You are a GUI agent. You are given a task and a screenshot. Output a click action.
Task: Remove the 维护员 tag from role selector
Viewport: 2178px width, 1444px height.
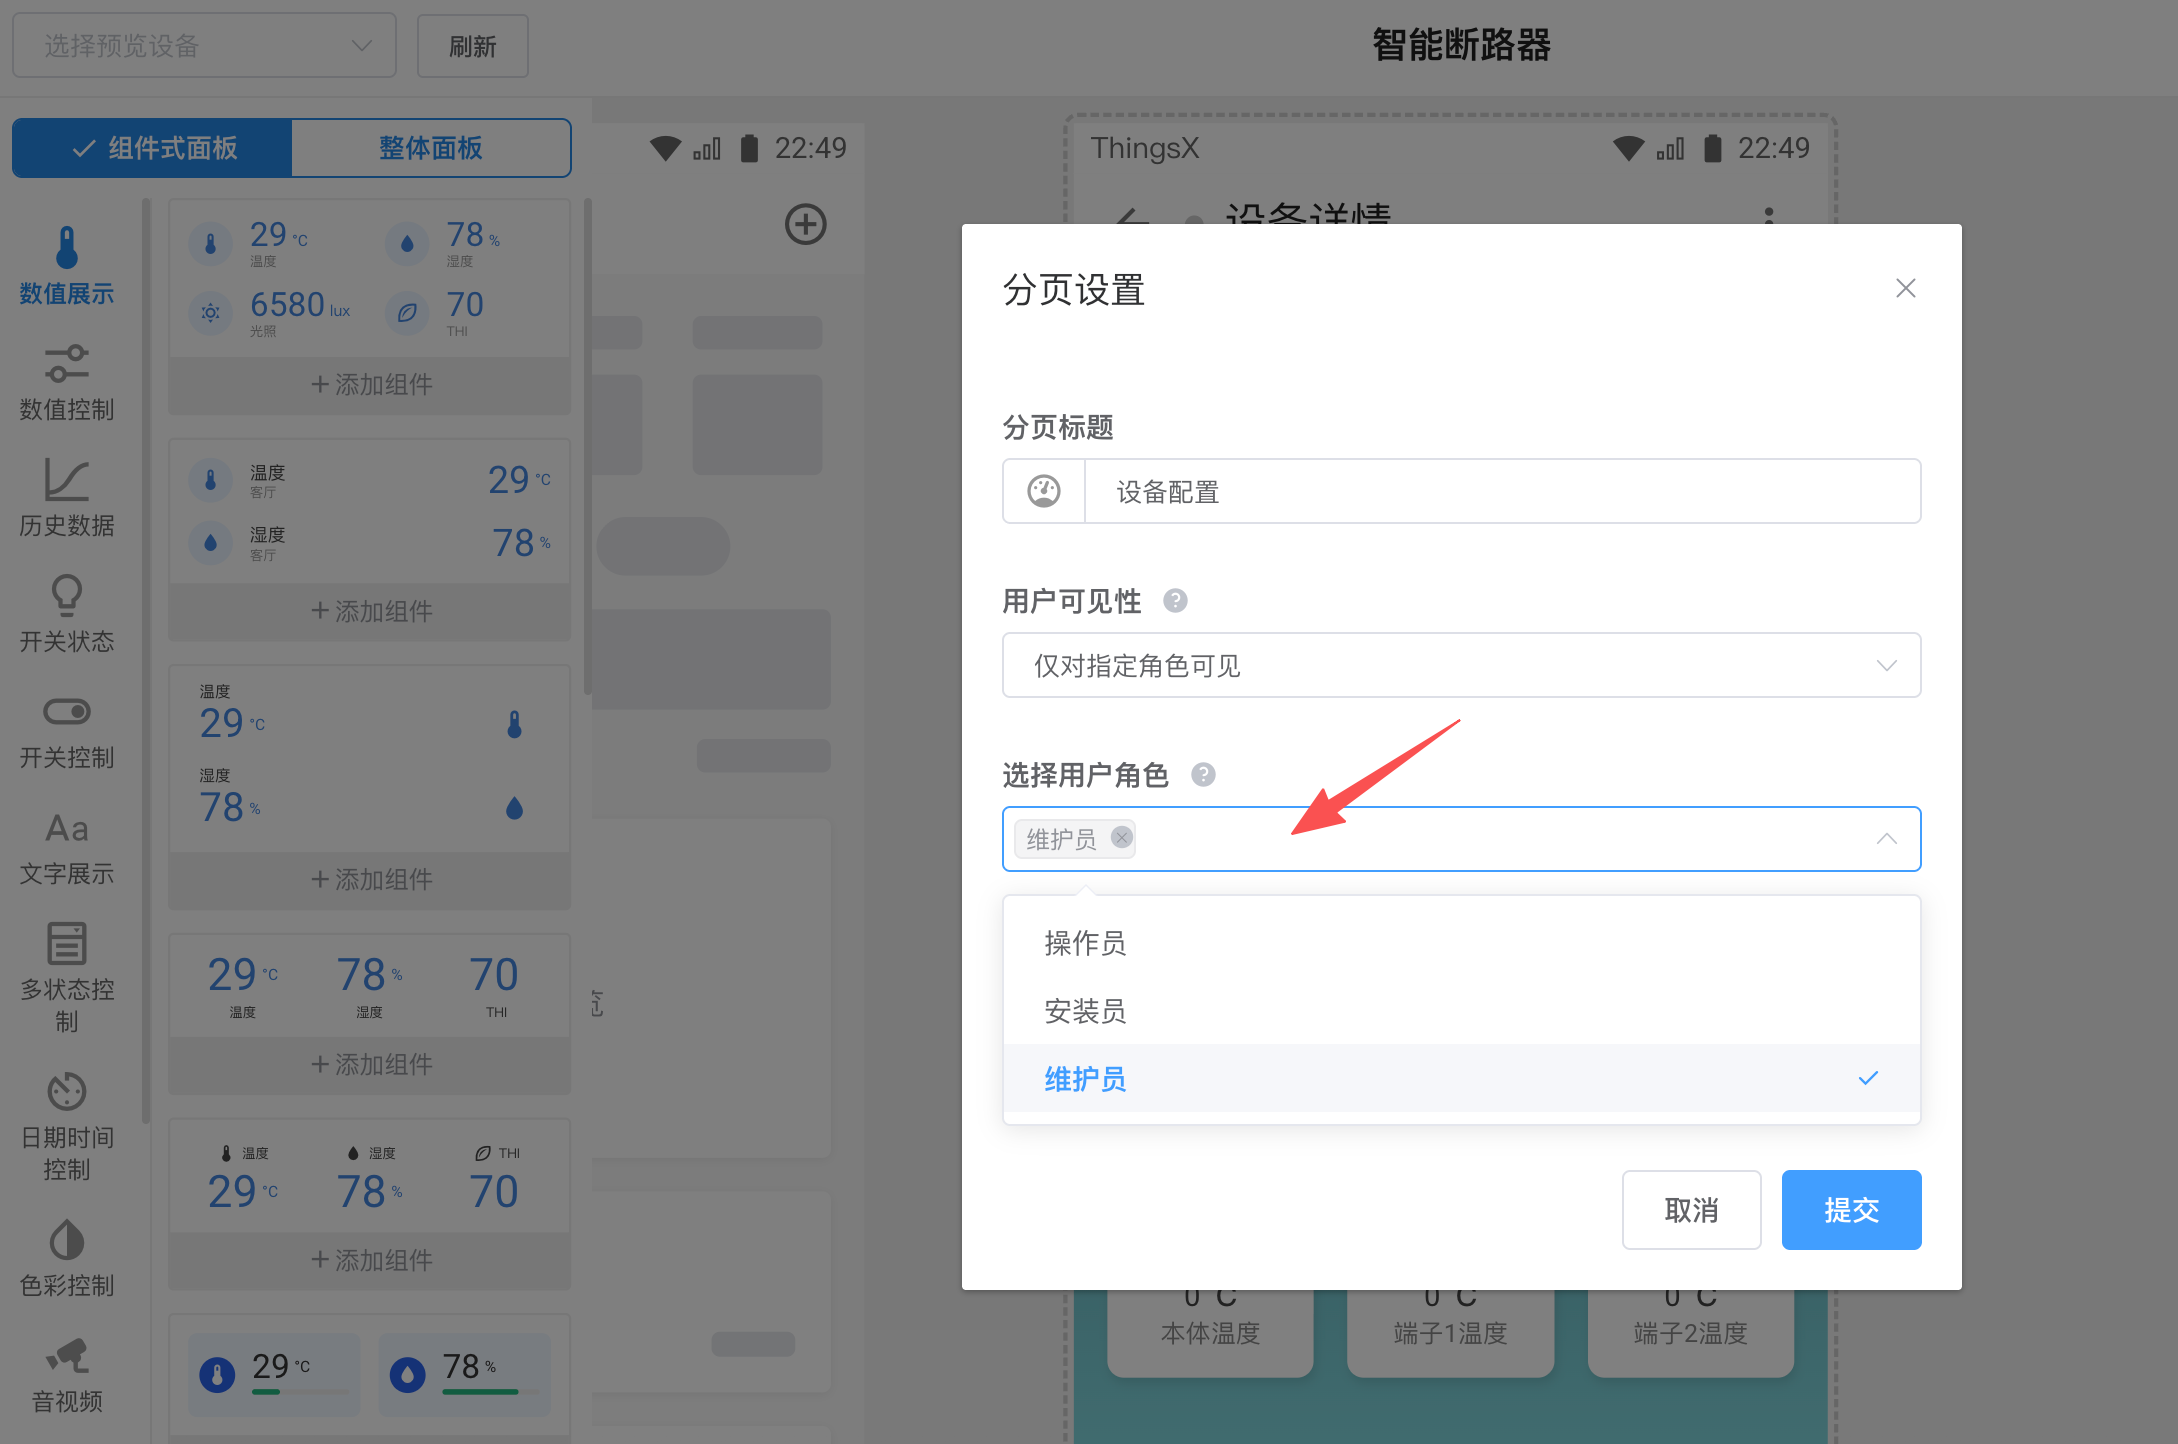click(1122, 837)
